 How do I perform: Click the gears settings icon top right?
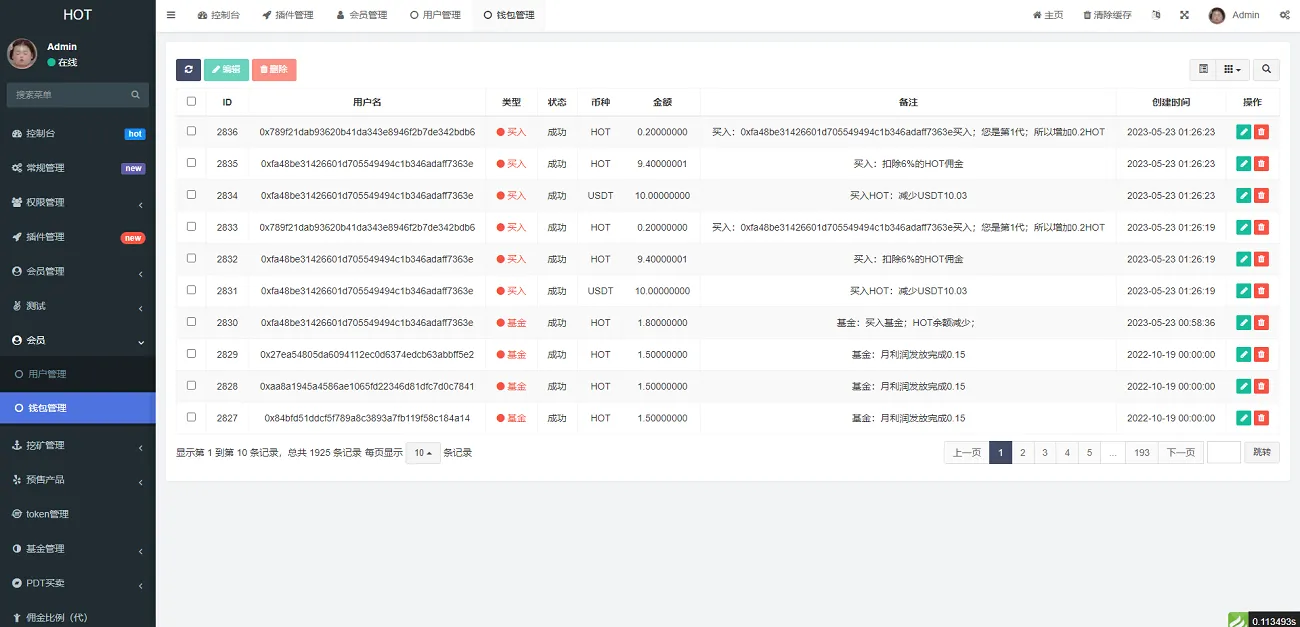(1285, 14)
